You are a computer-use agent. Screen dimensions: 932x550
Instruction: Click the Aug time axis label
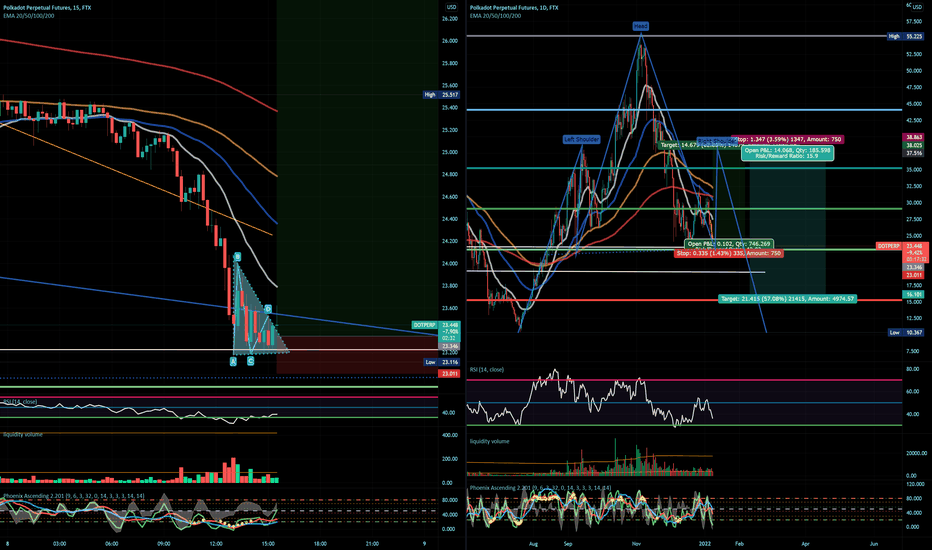click(533, 543)
